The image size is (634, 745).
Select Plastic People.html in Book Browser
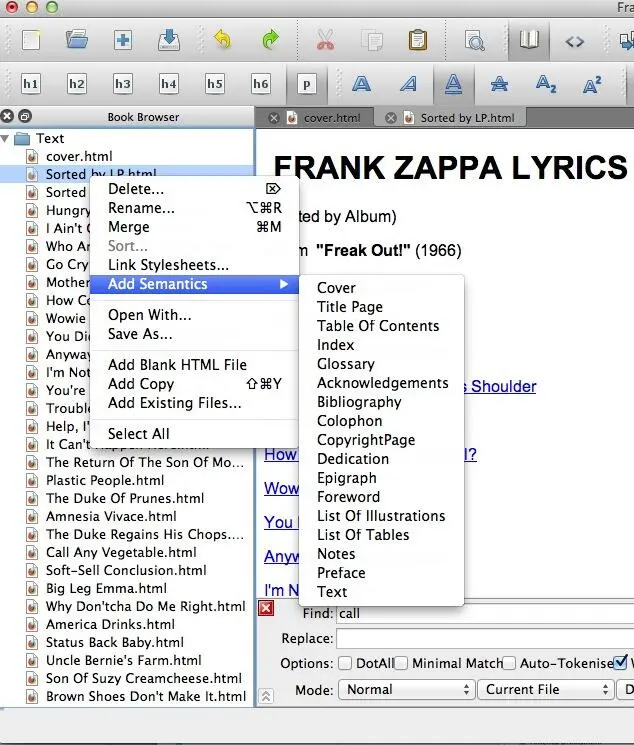pyautogui.click(x=105, y=480)
